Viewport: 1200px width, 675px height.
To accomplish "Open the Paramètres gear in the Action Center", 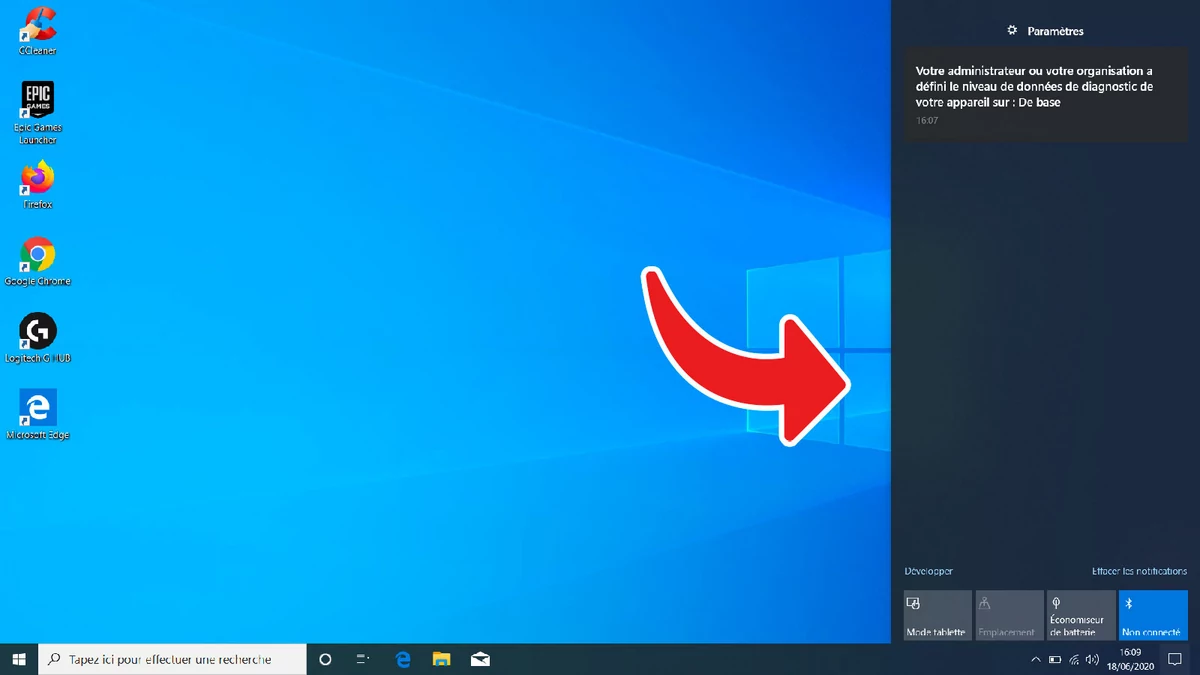I will coord(1012,30).
